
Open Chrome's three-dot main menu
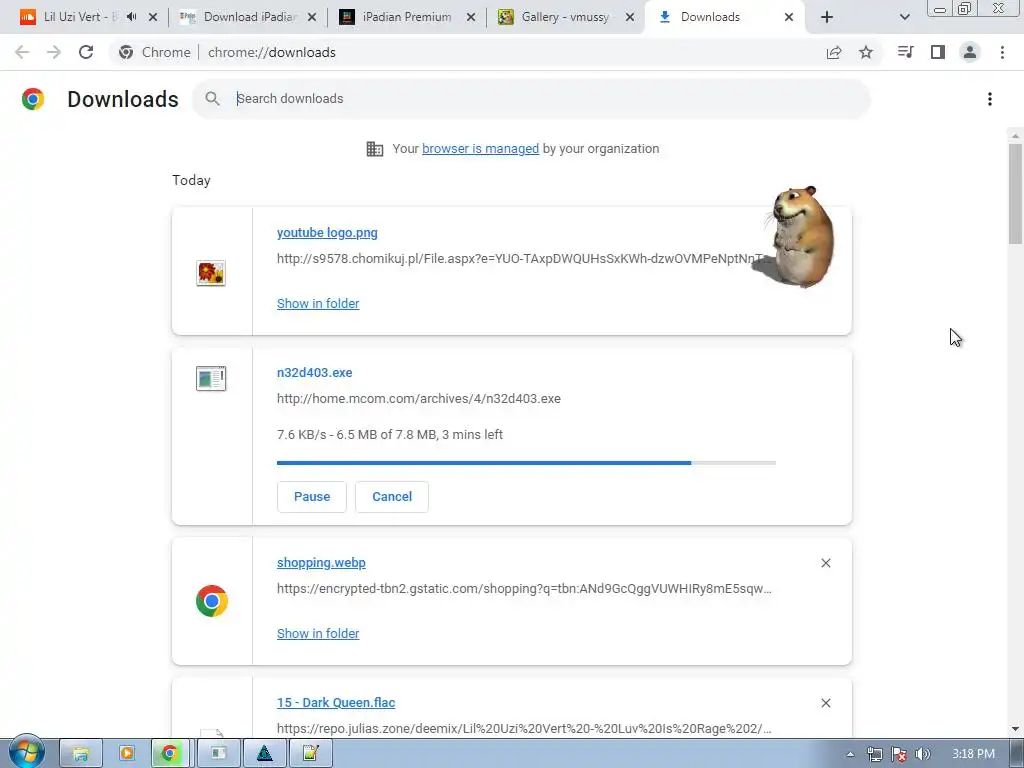click(x=1002, y=52)
